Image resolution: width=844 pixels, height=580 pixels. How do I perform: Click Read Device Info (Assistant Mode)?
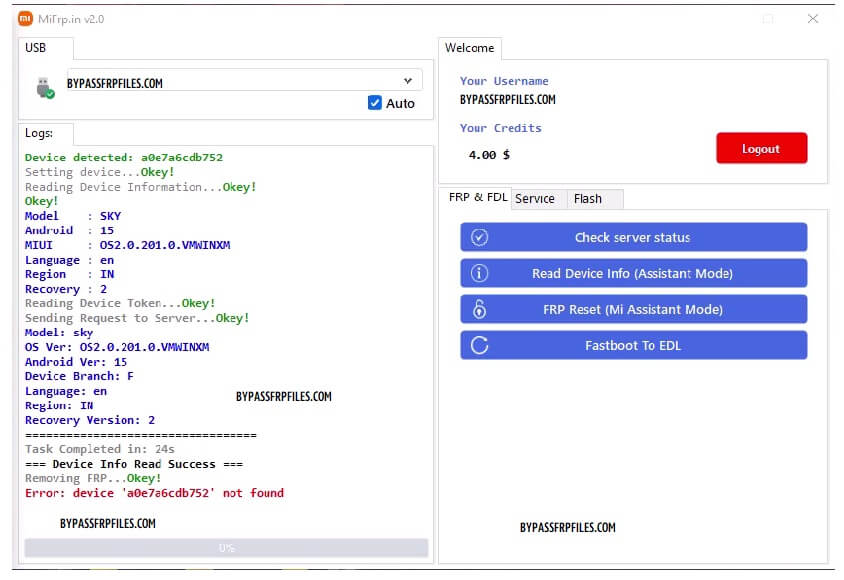(x=634, y=273)
